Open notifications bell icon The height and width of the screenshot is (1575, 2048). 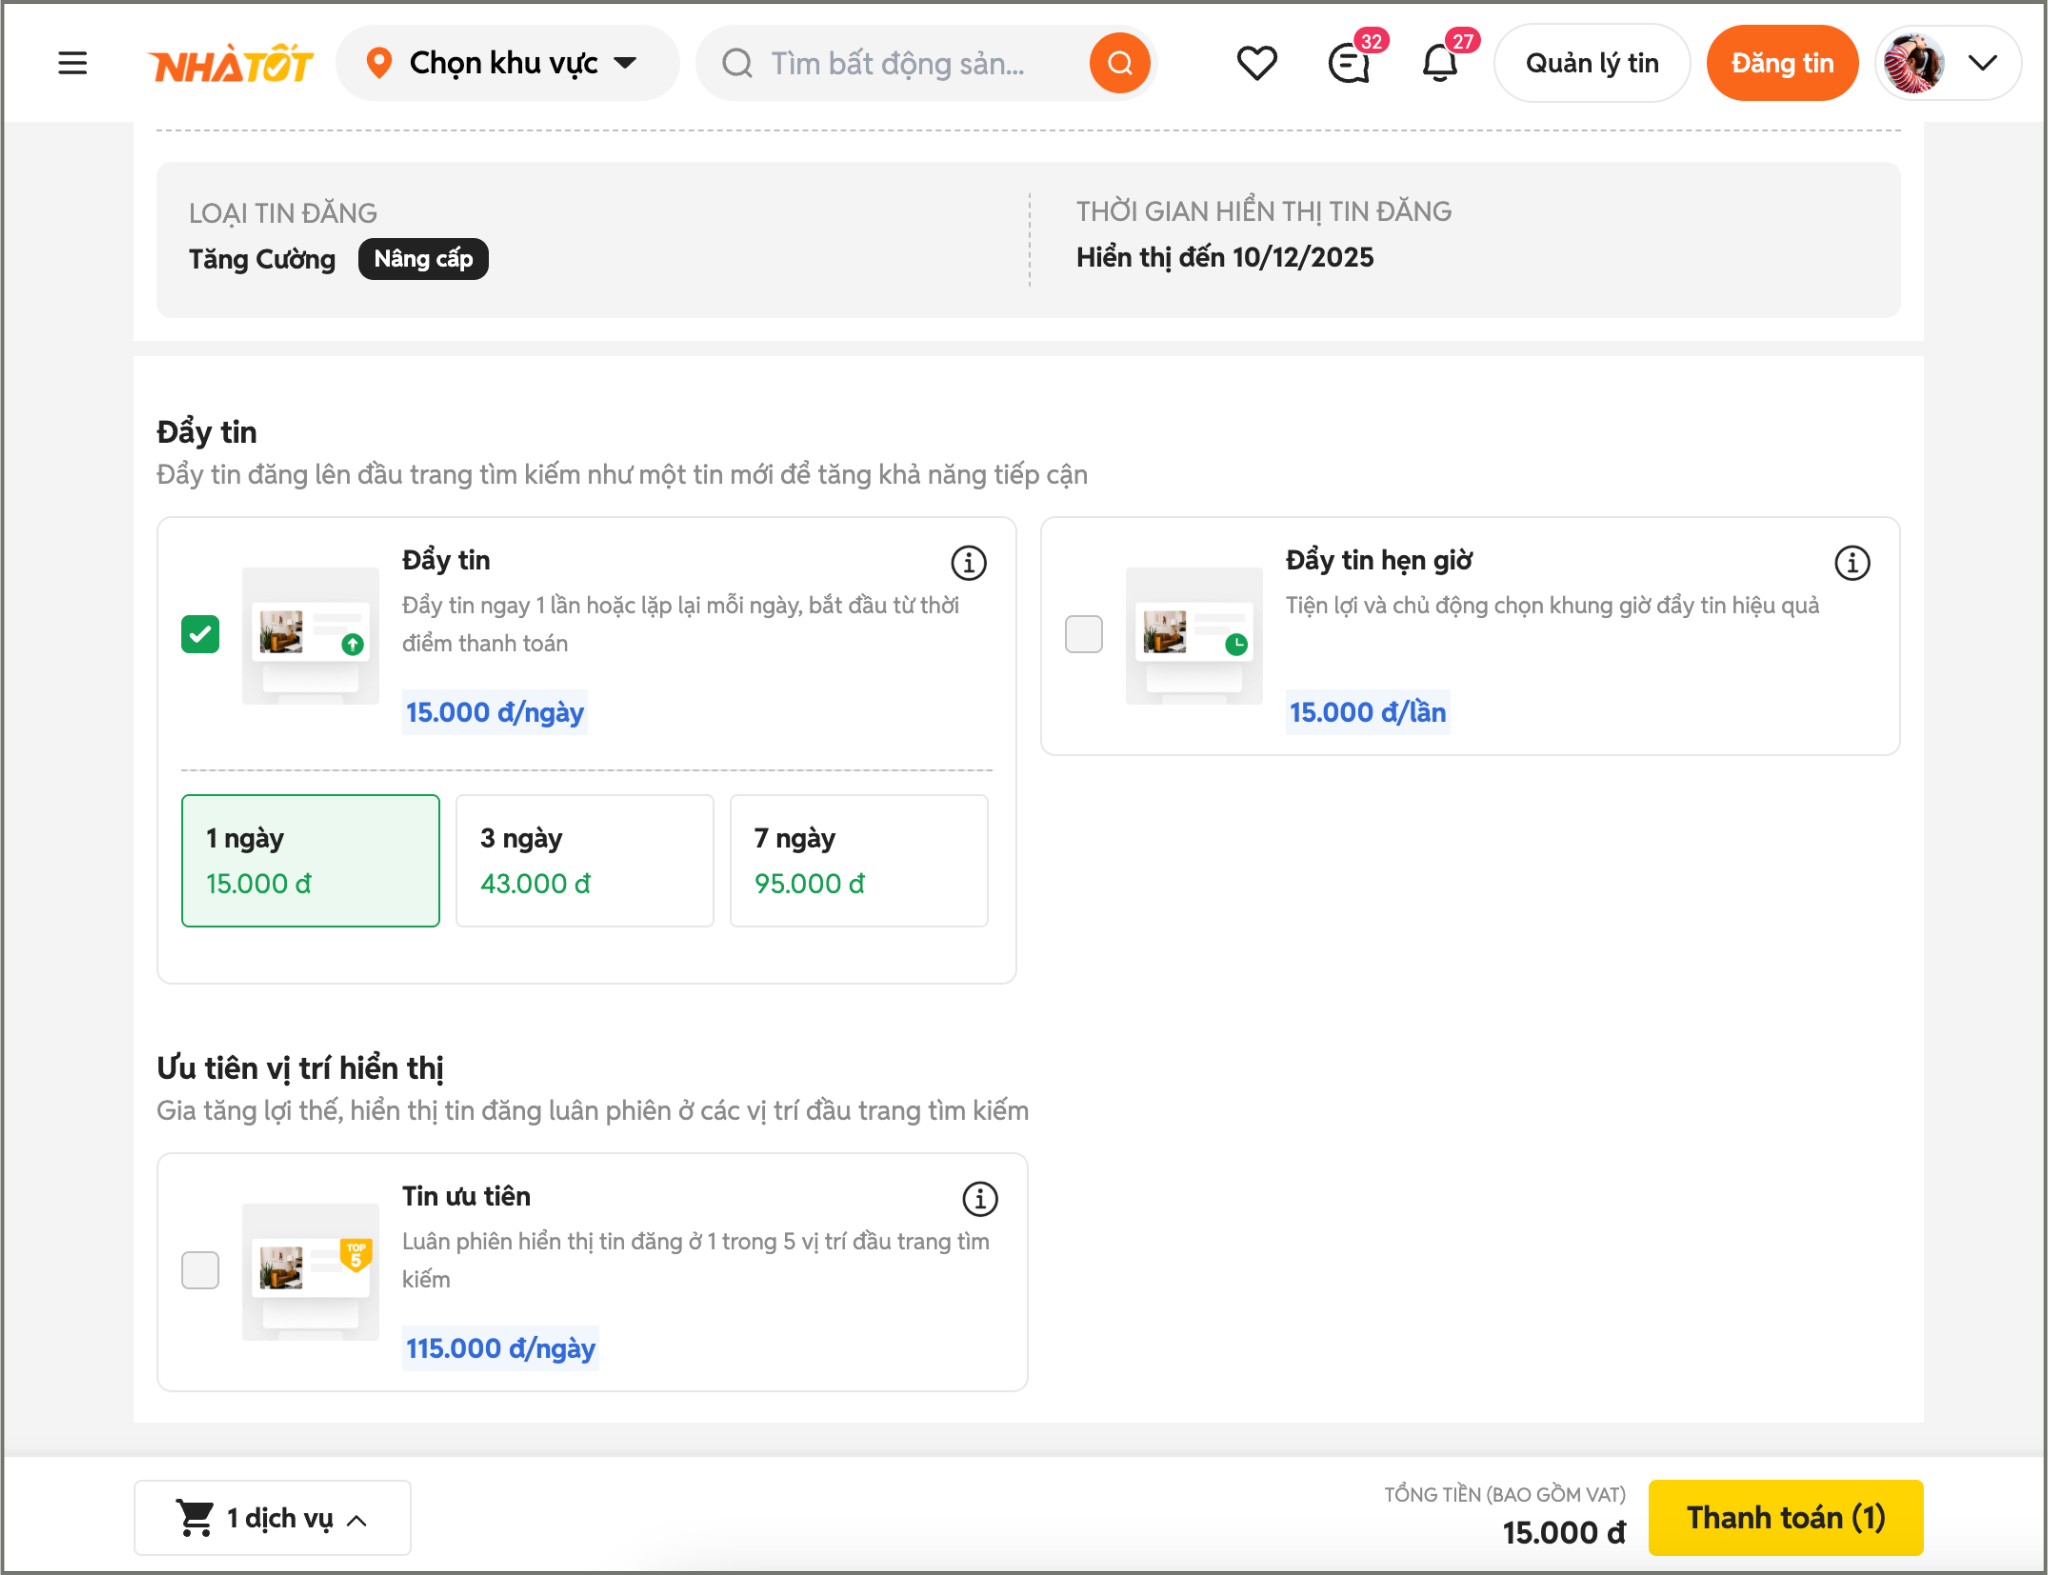tap(1439, 64)
